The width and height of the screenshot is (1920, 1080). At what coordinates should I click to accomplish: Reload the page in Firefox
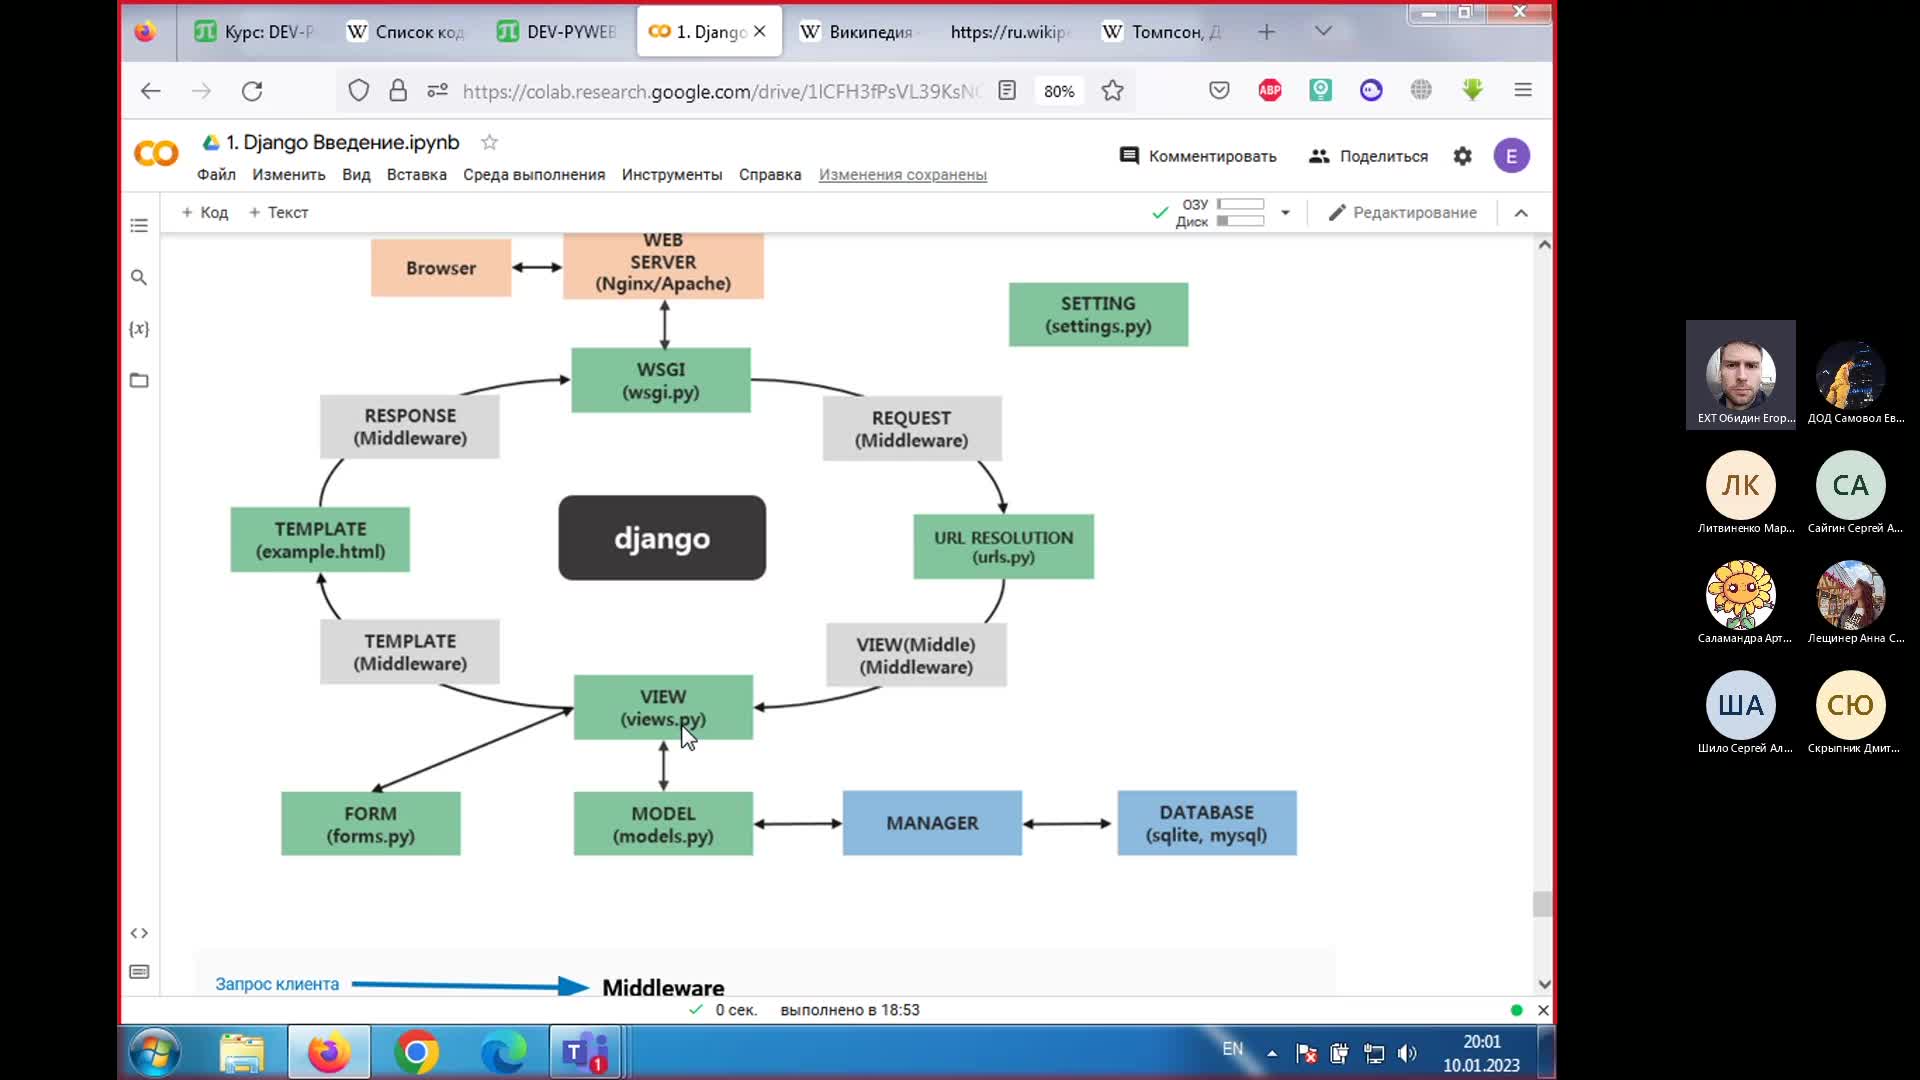[x=252, y=91]
